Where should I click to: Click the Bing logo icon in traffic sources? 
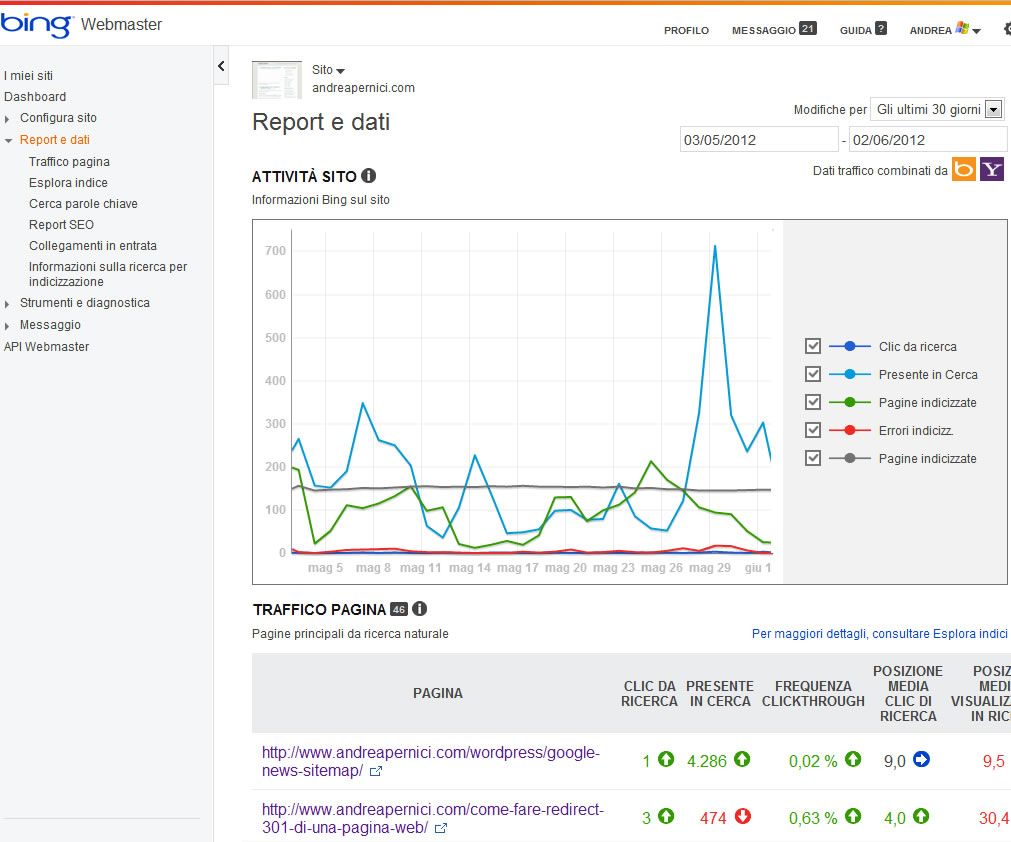964,169
